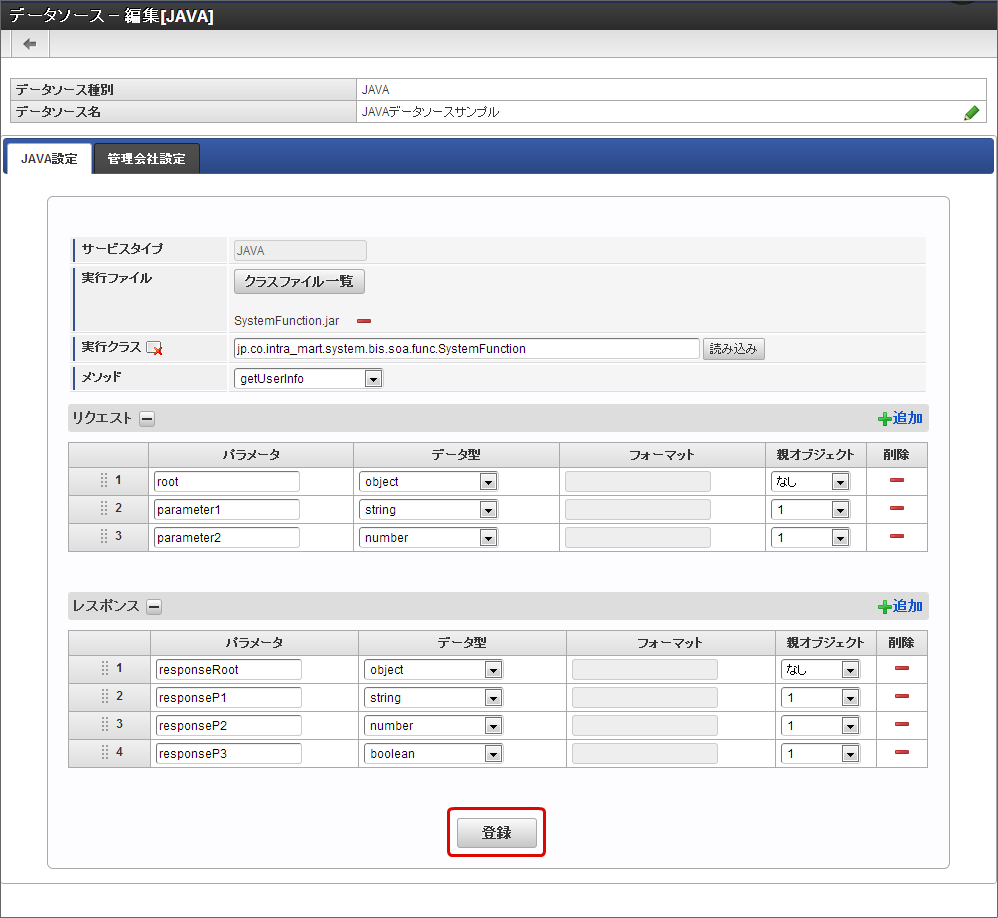Click the back arrow icon

30,44
